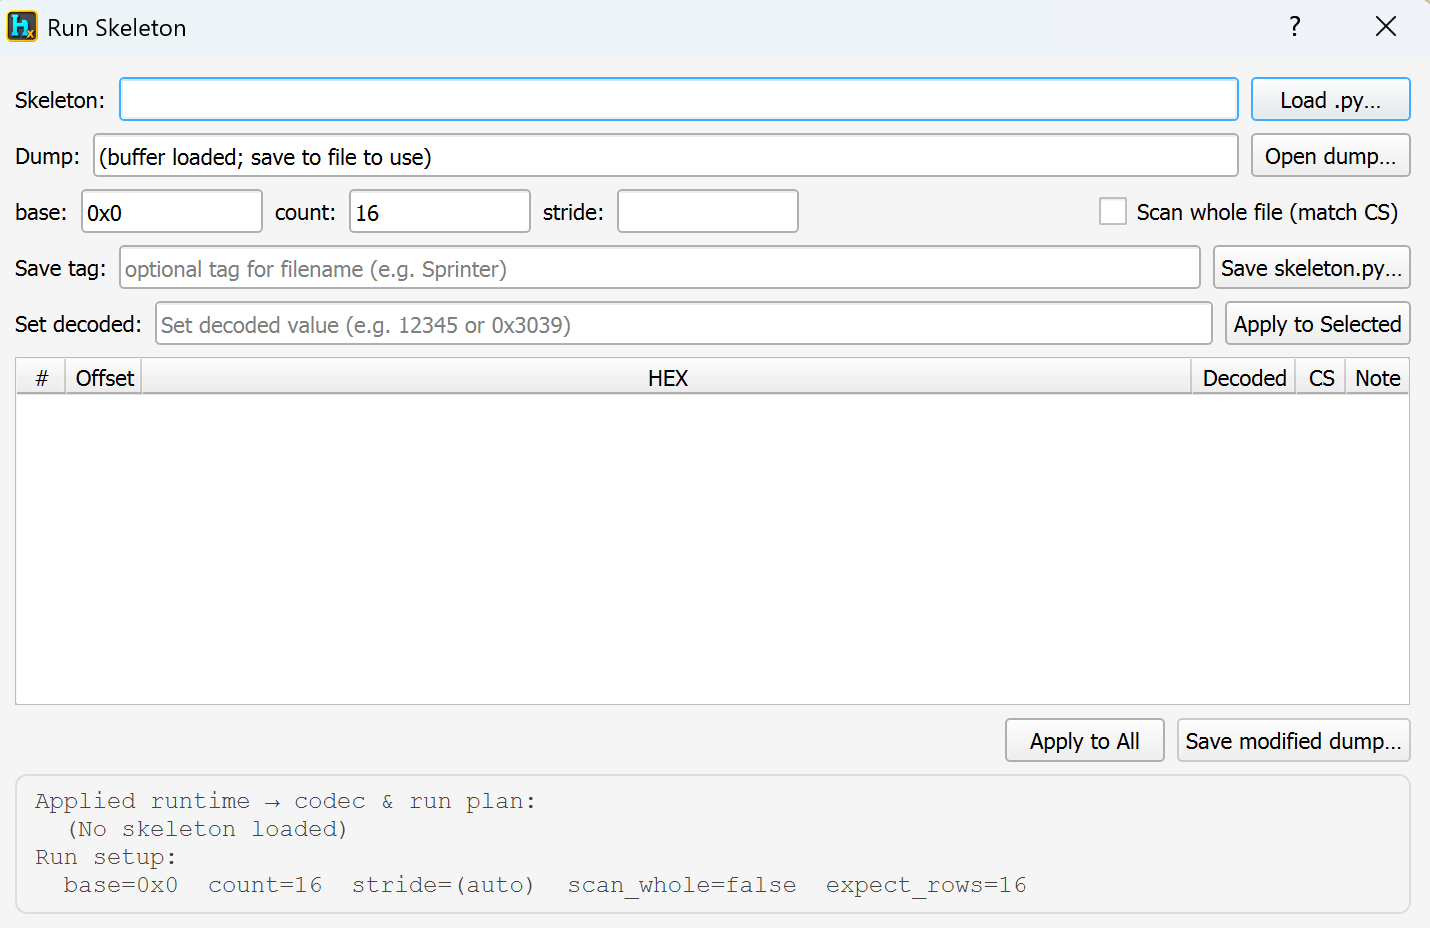The image size is (1430, 928).
Task: Click the 'Skeleton:' label
Action: pyautogui.click(x=60, y=100)
